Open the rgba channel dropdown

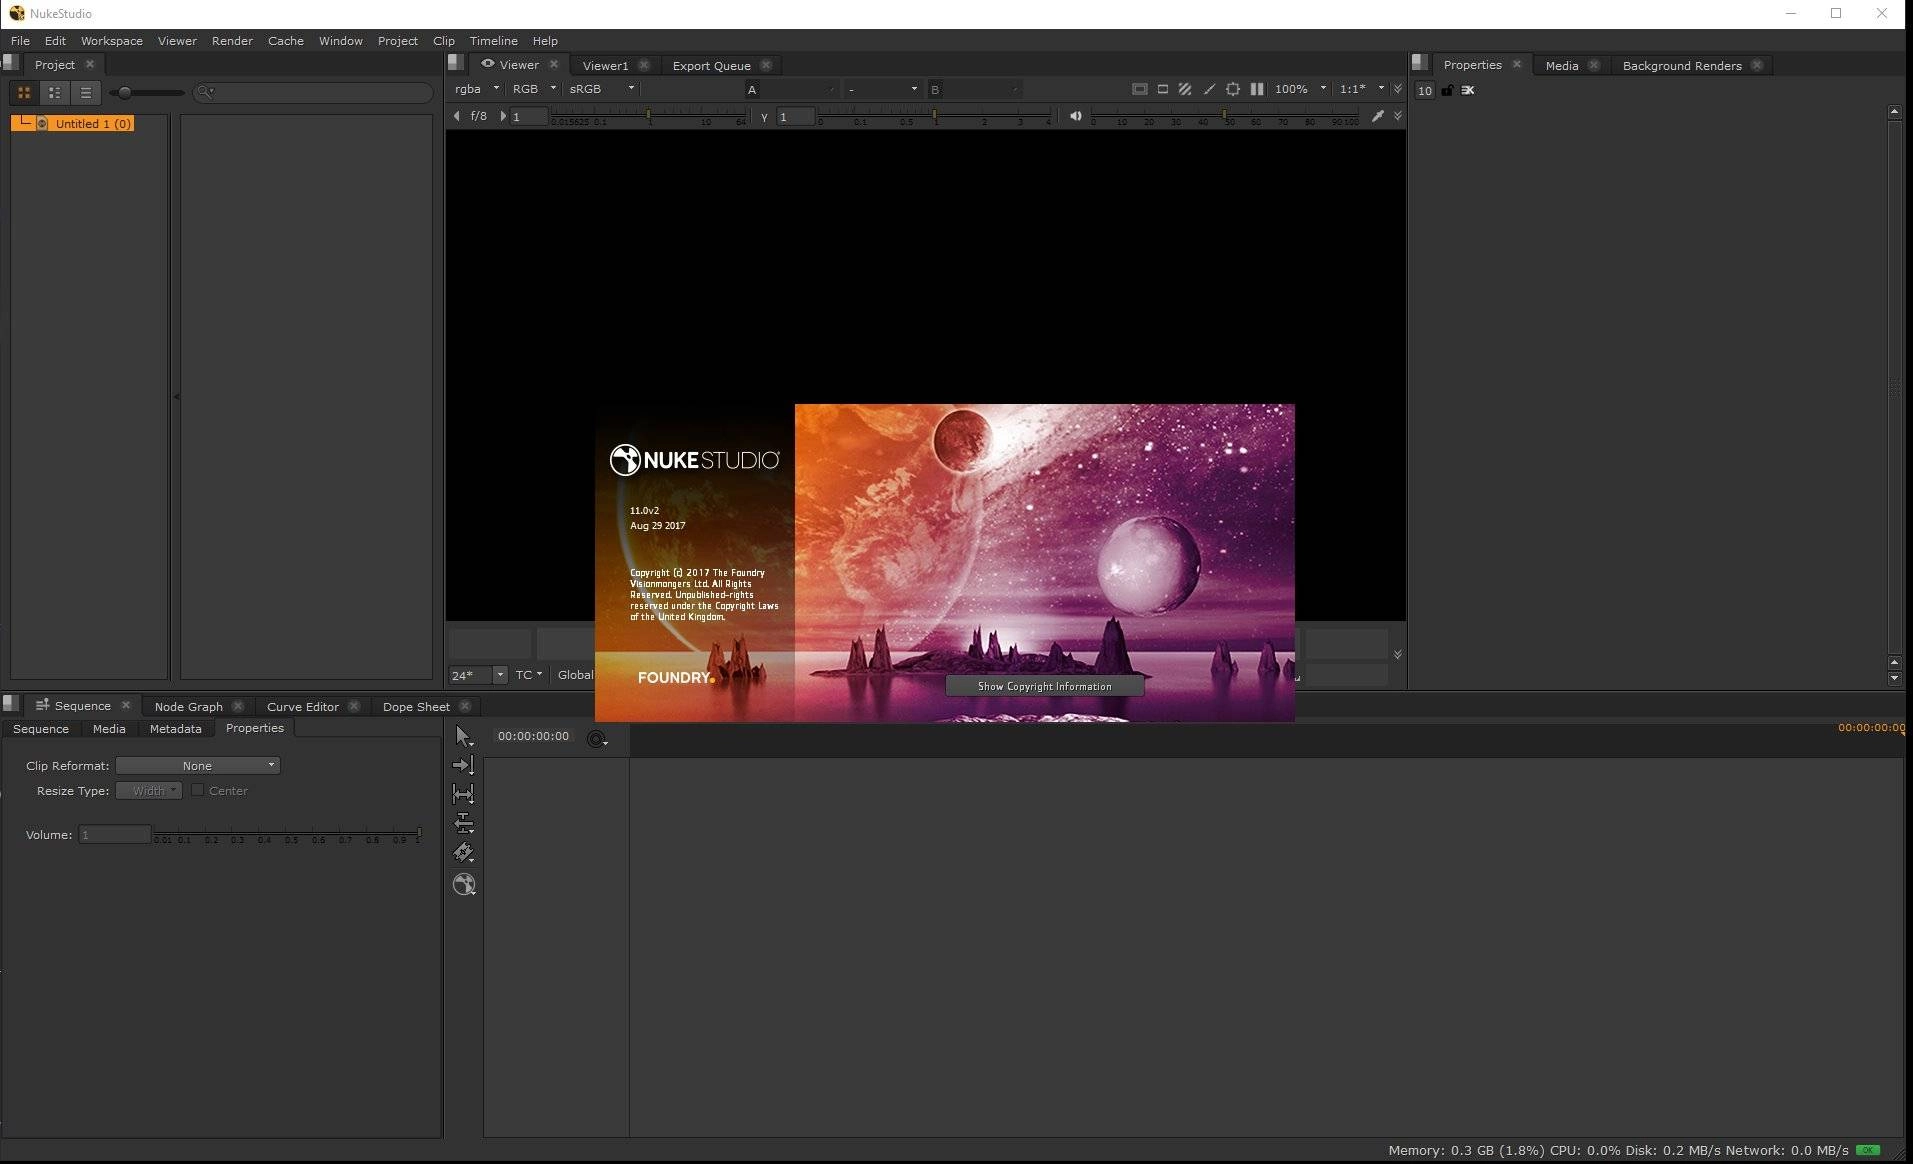click(477, 89)
